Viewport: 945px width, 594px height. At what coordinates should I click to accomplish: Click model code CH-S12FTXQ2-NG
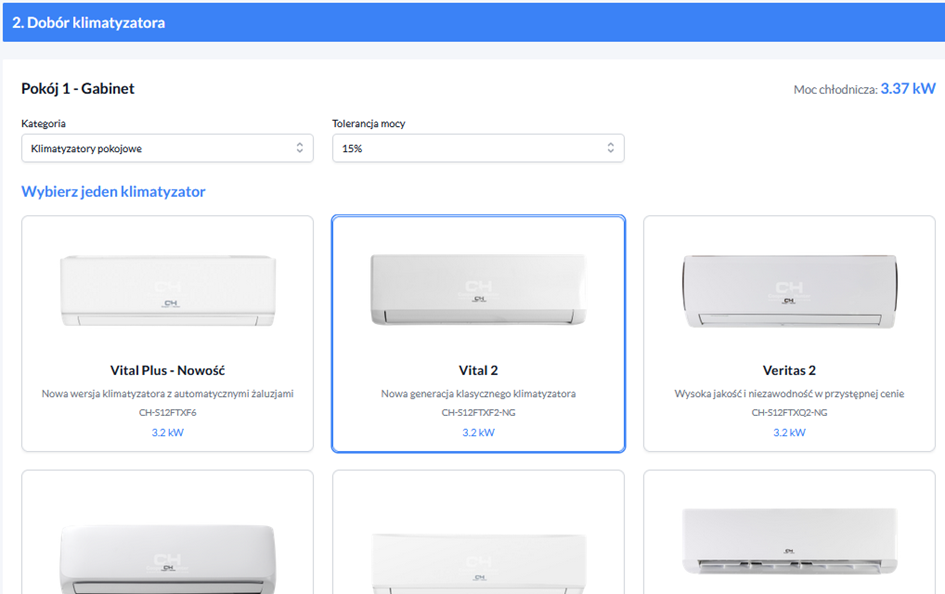789,412
